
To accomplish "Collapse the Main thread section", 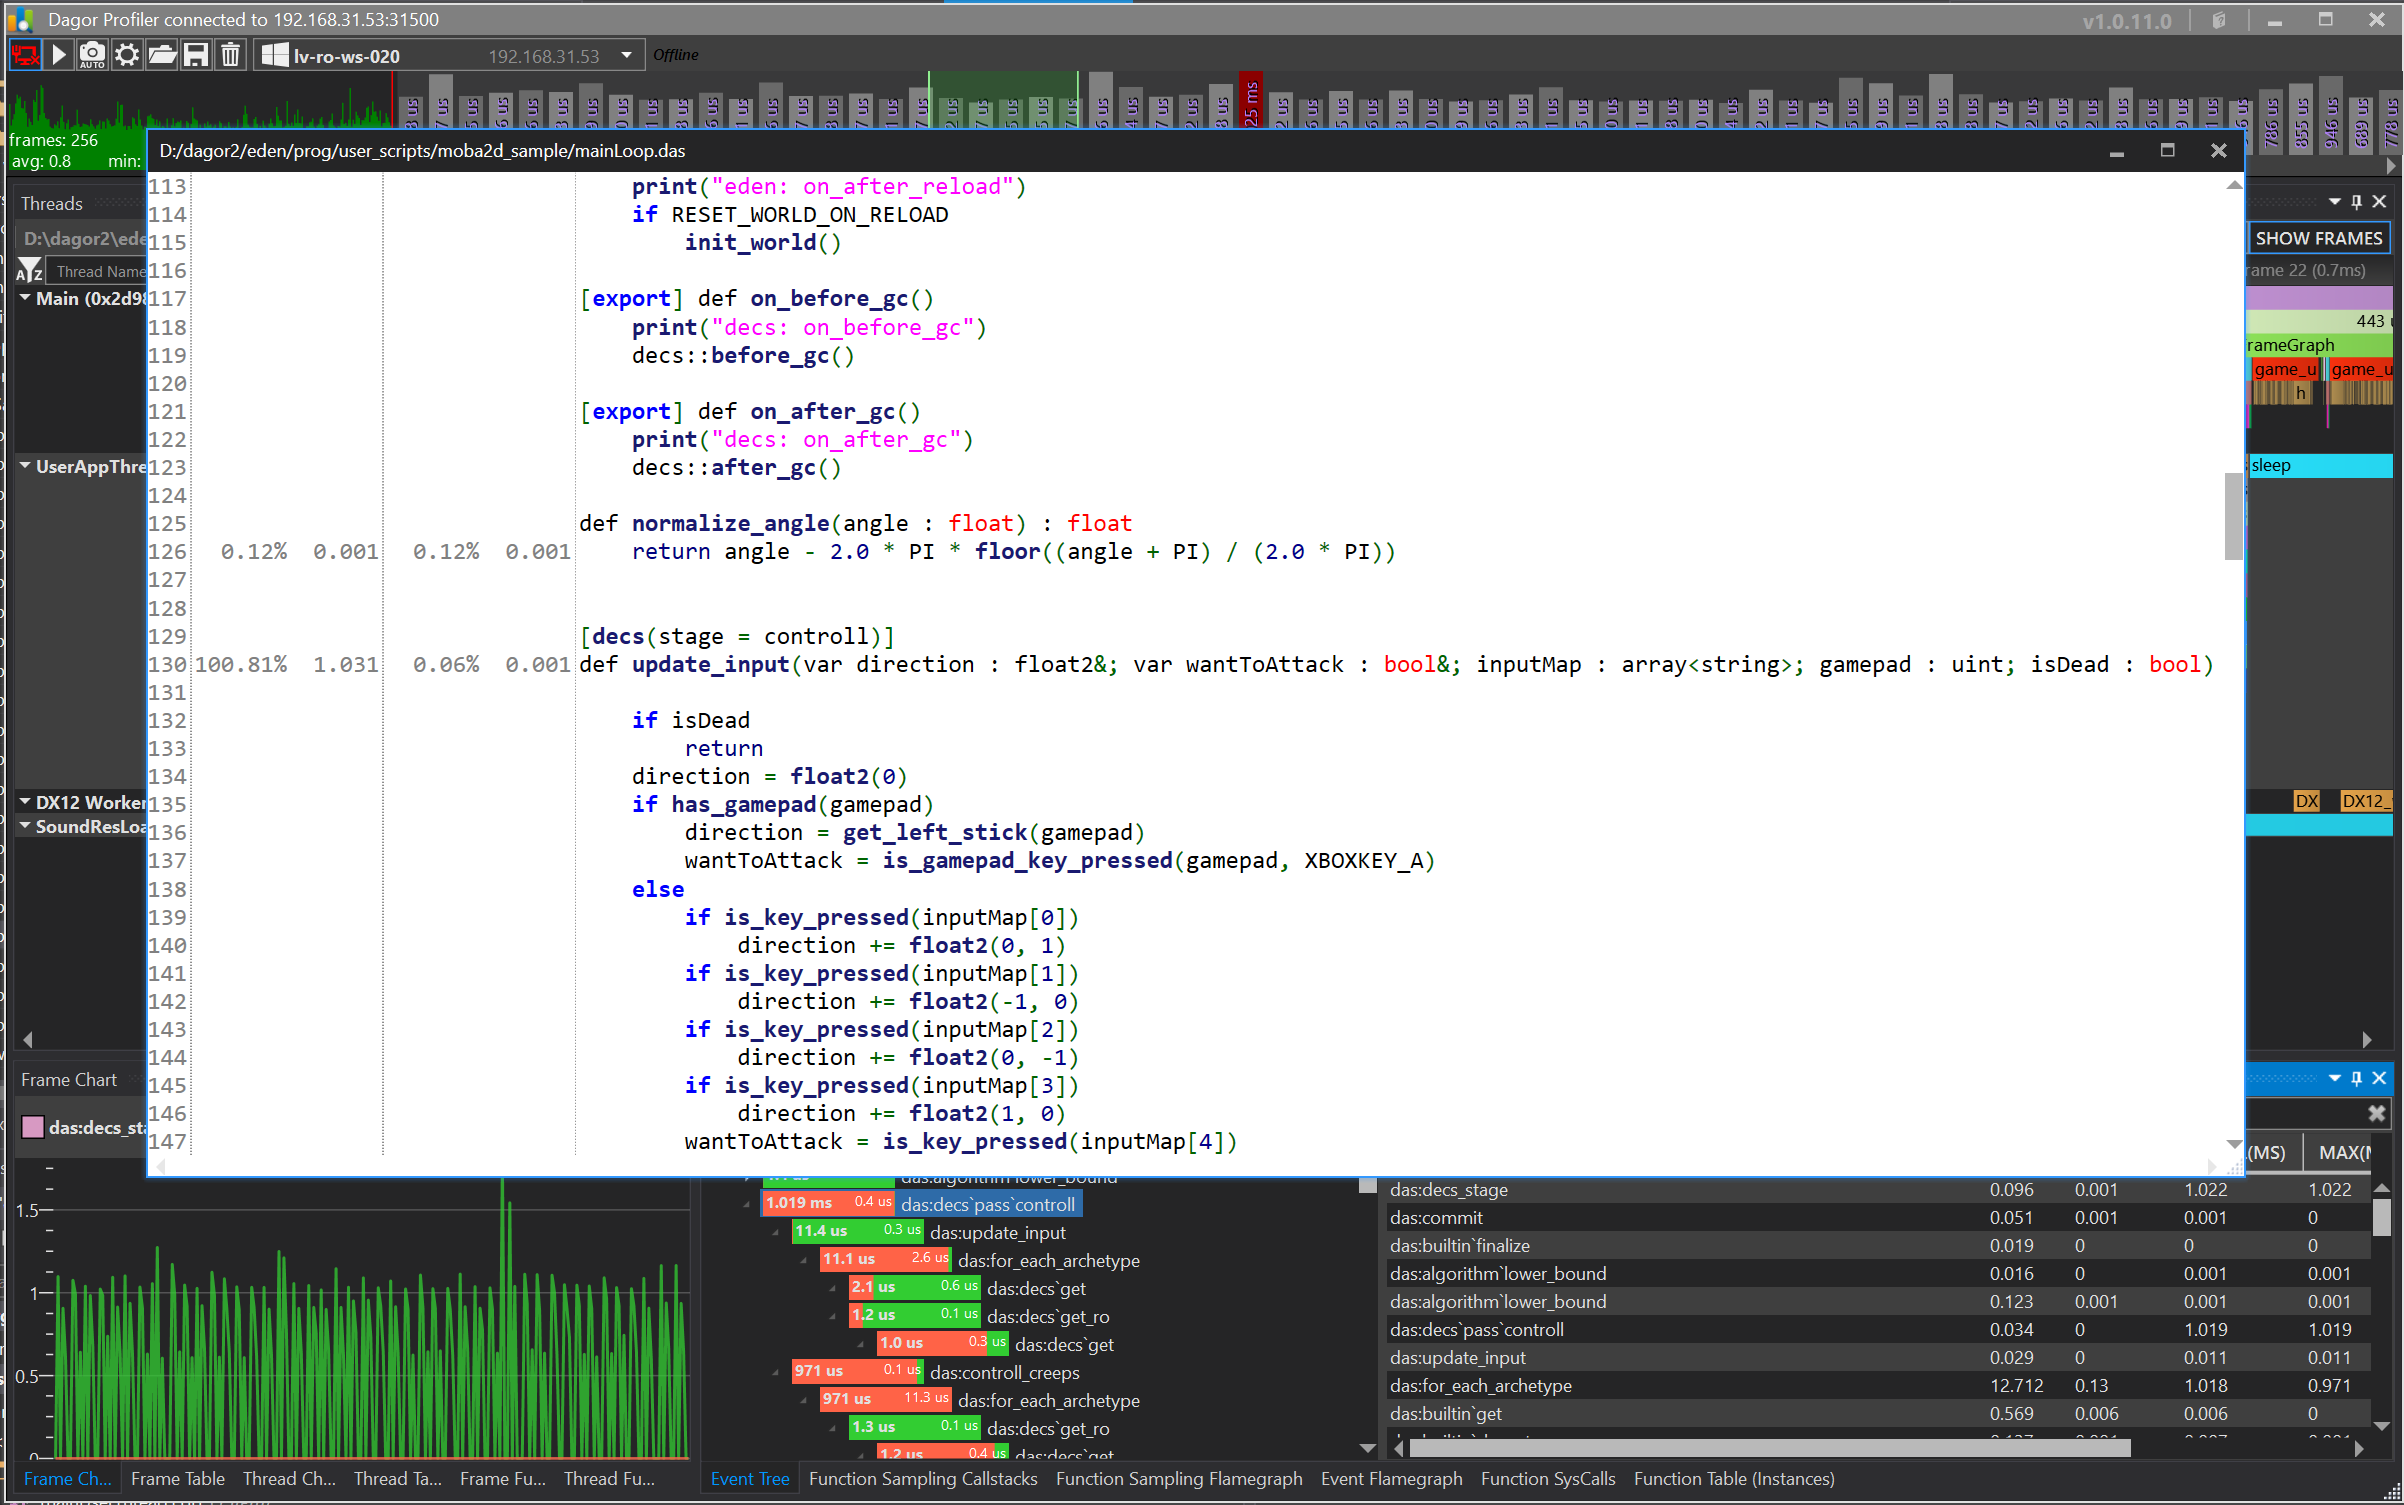I will 25,297.
